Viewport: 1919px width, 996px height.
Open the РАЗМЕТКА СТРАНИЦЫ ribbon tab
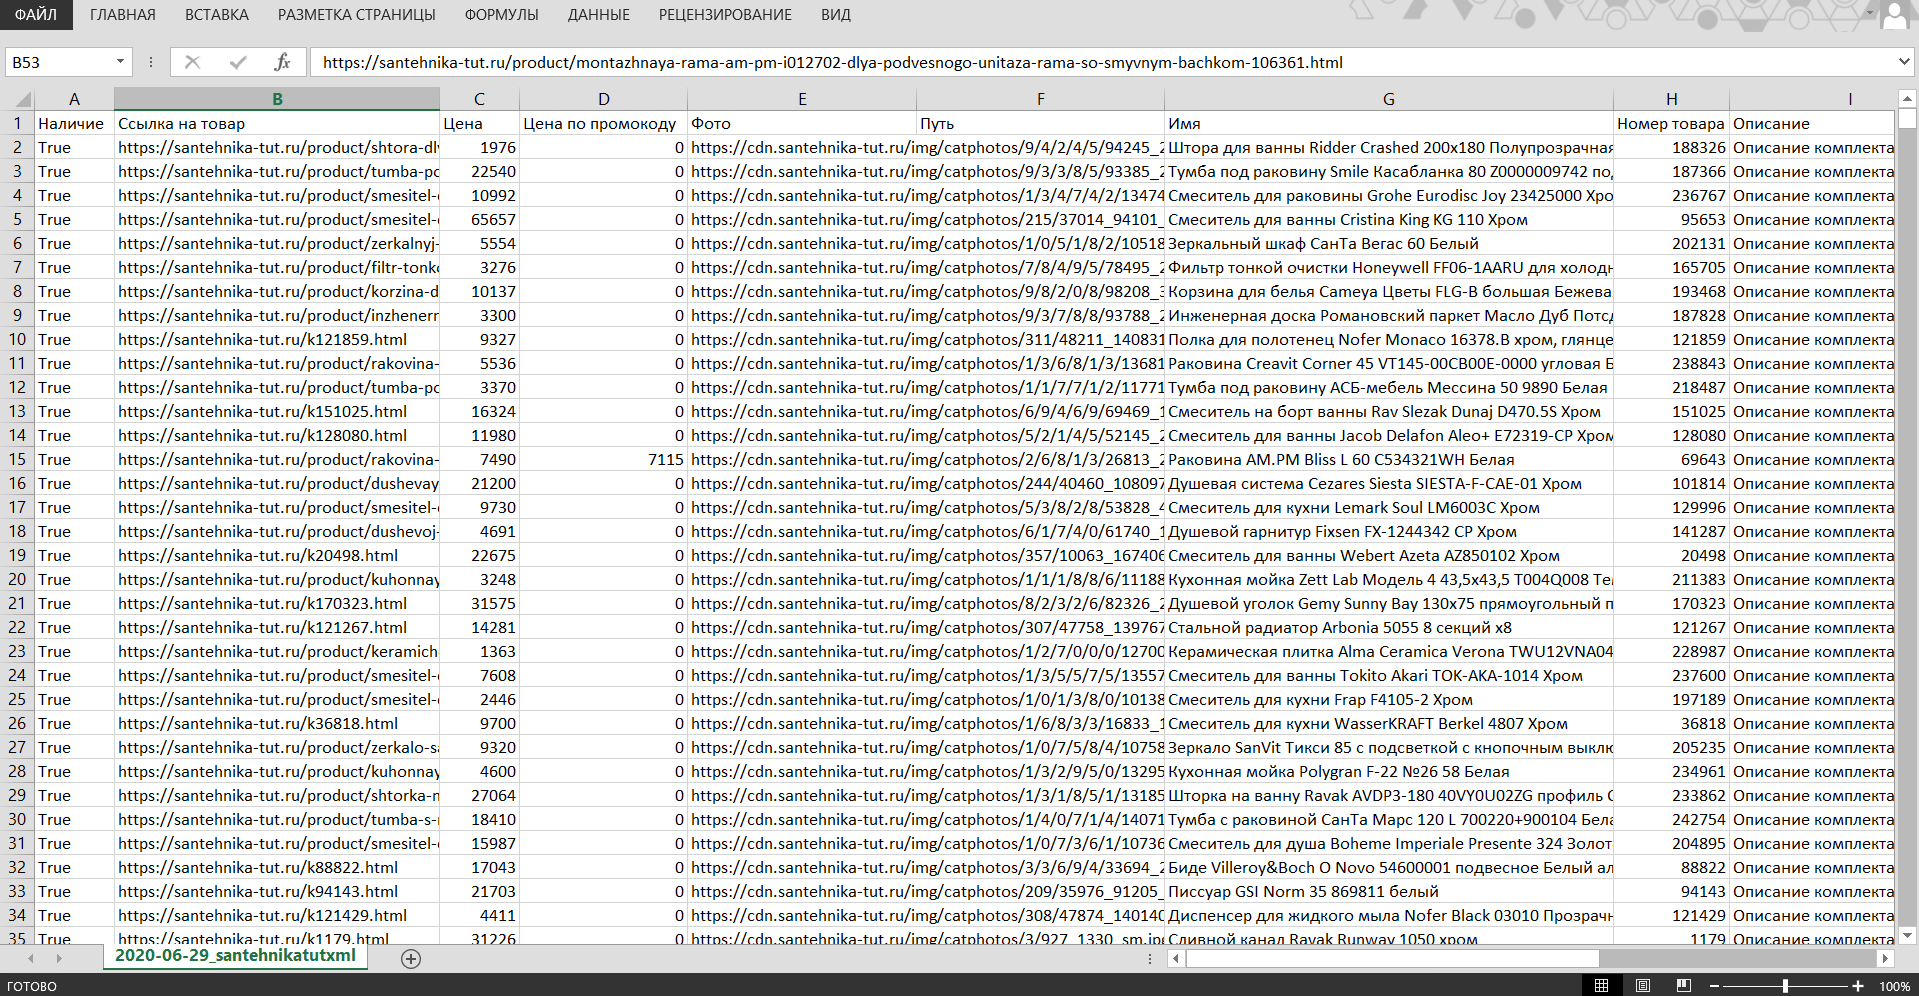click(x=357, y=15)
